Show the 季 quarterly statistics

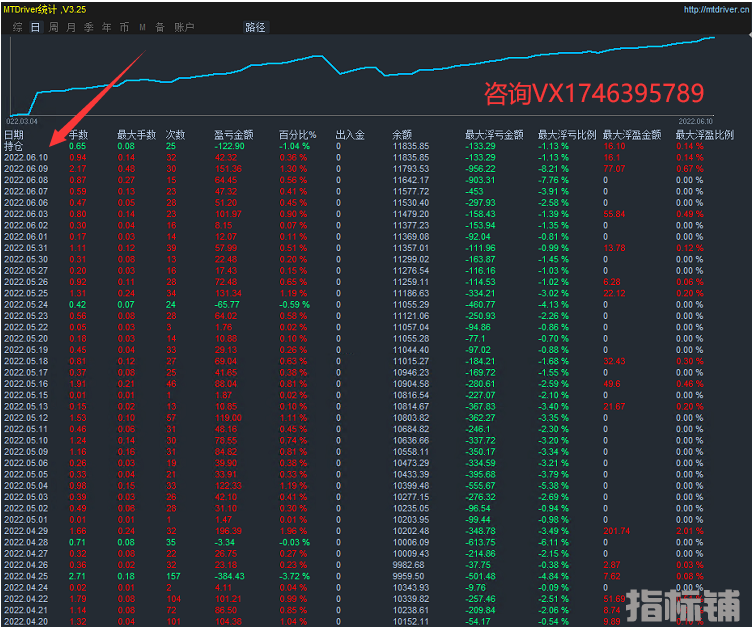(89, 28)
